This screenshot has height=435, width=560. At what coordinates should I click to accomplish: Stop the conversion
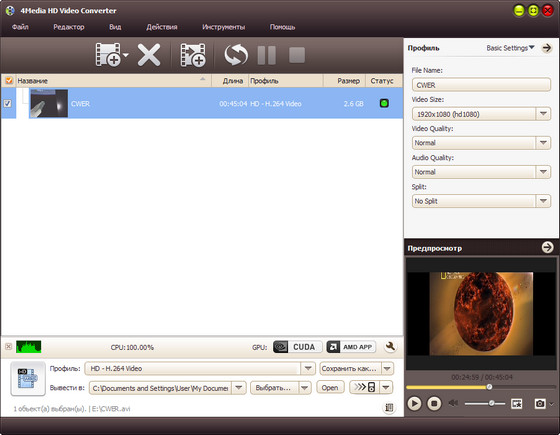[x=297, y=55]
